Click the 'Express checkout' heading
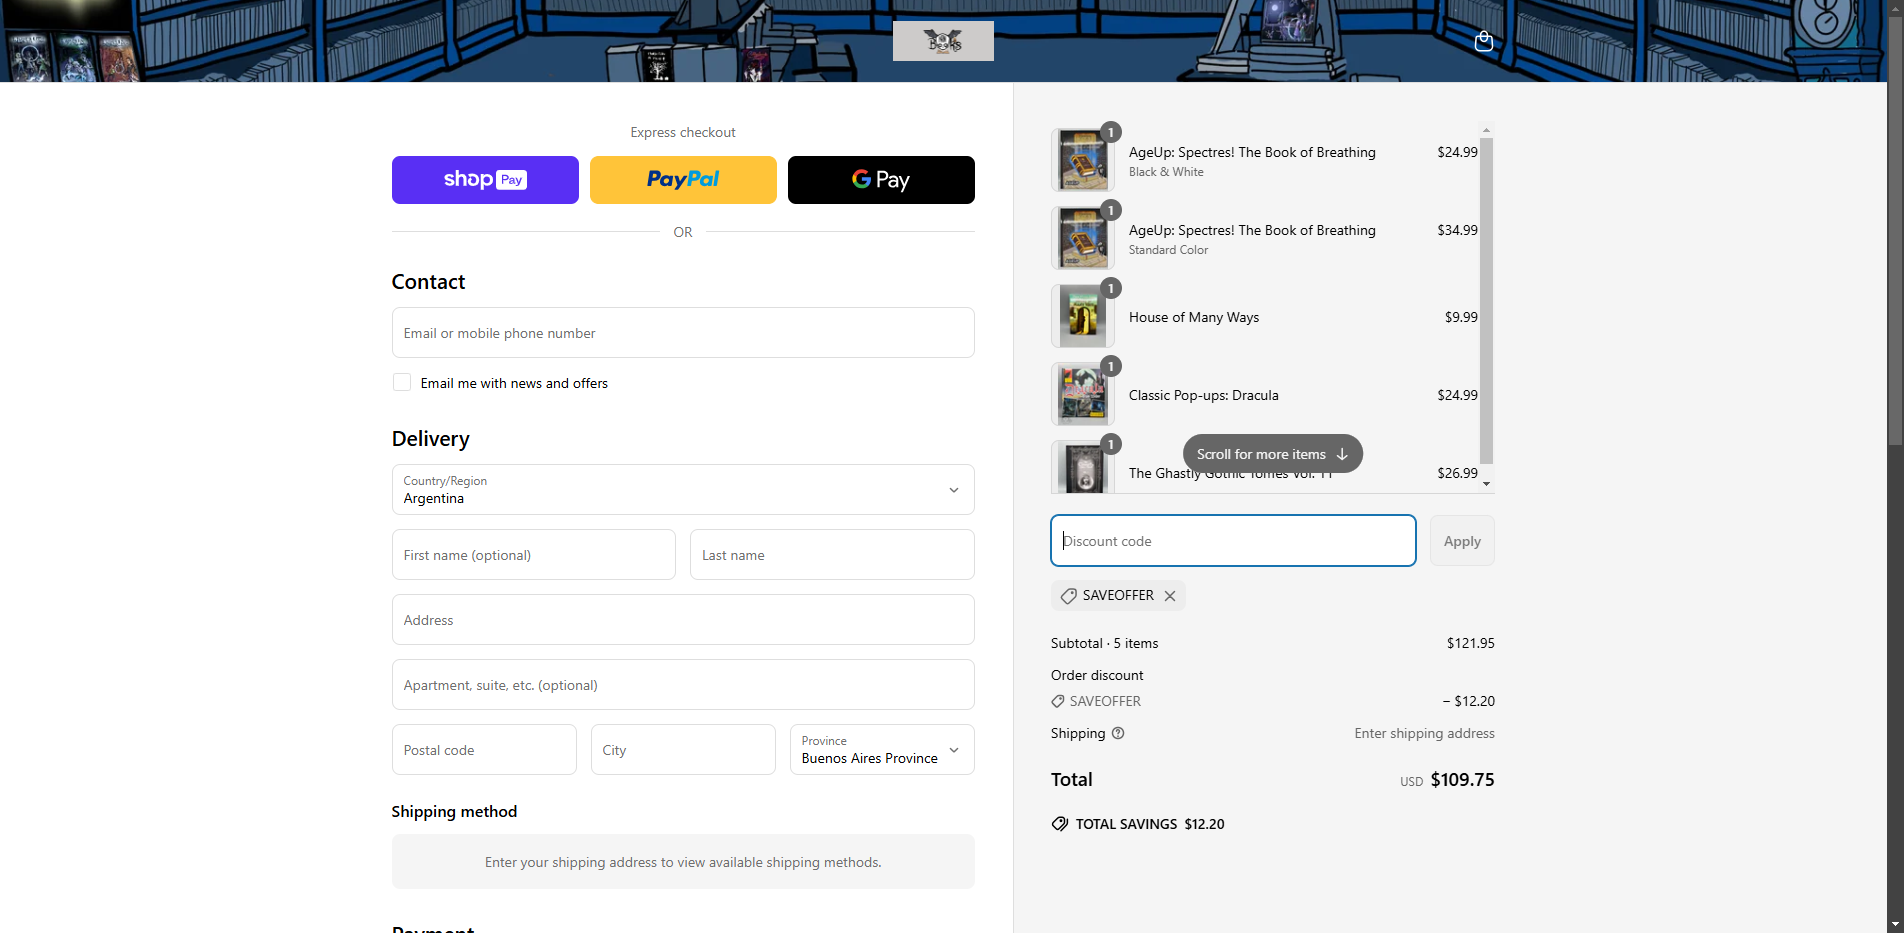 click(683, 132)
